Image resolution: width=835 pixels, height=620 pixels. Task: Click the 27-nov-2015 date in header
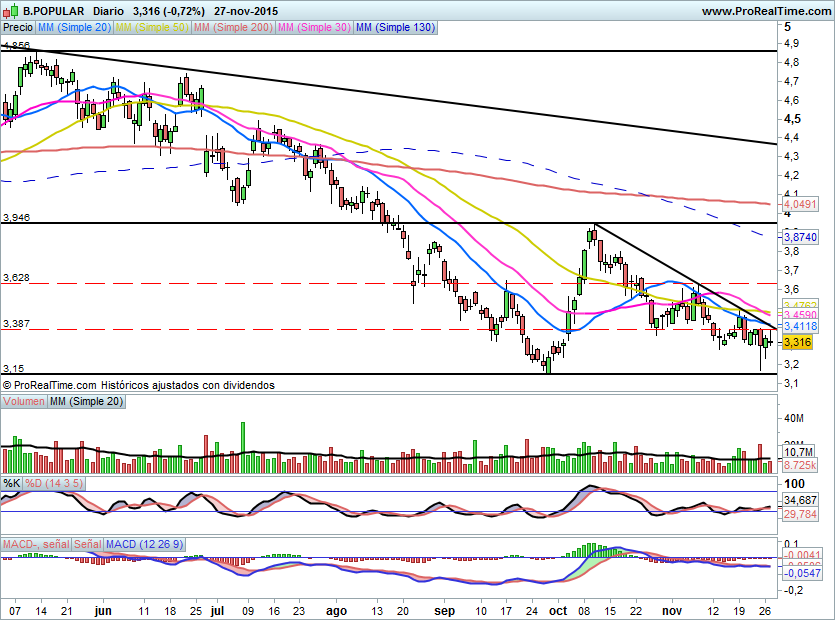pyautogui.click(x=246, y=11)
